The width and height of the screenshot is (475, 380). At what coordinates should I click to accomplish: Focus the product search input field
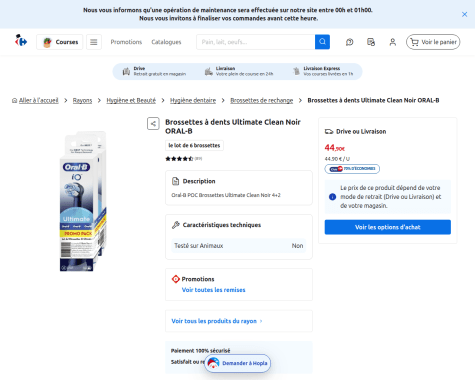[x=256, y=42]
